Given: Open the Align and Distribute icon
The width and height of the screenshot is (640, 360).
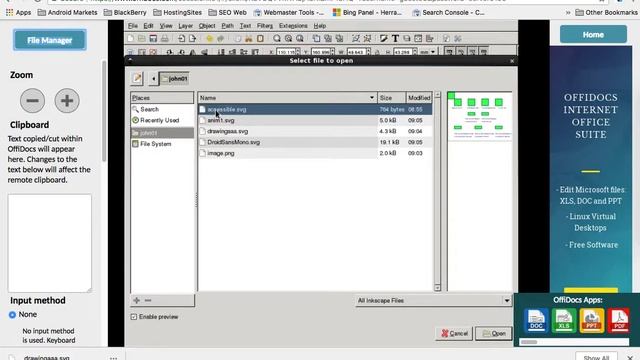Looking at the screenshot, I should (x=429, y=38).
